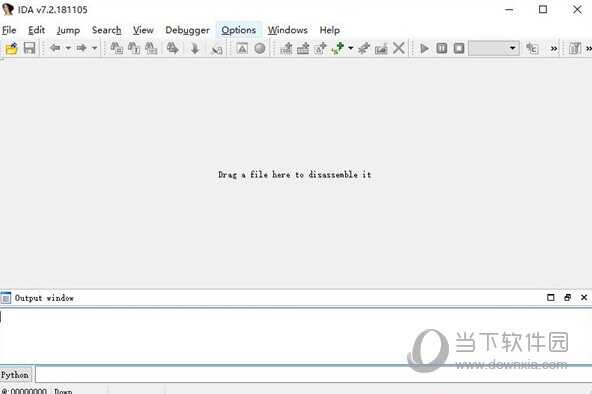Expand the first toolbar overflow chevron
Image resolution: width=592 pixels, height=394 pixels.
(554, 49)
